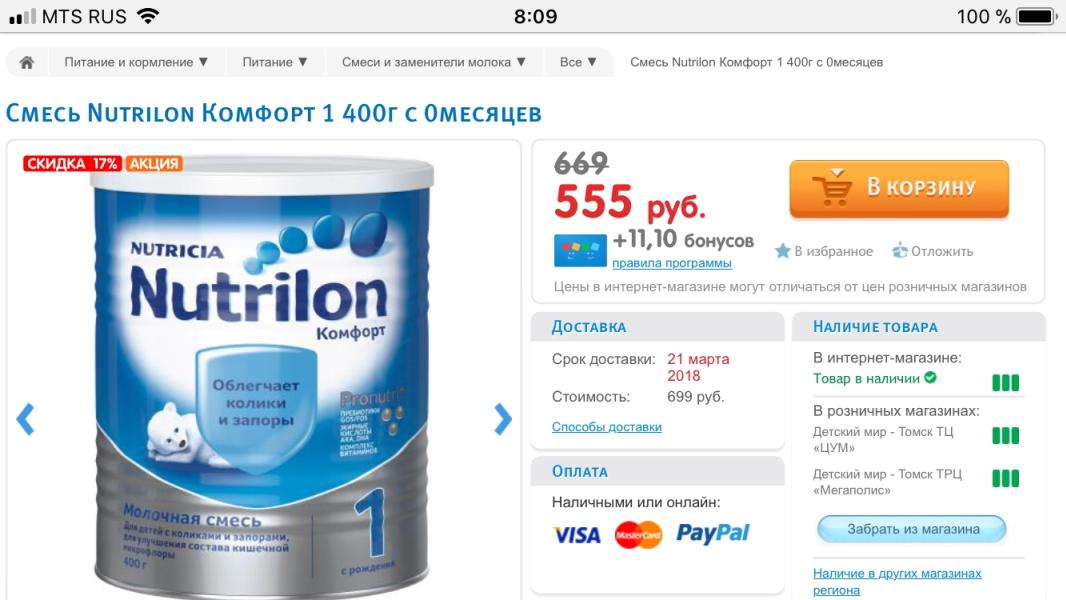Screen dimensions: 1066x600
Task: Open Способы доставки link
Action: pos(606,427)
